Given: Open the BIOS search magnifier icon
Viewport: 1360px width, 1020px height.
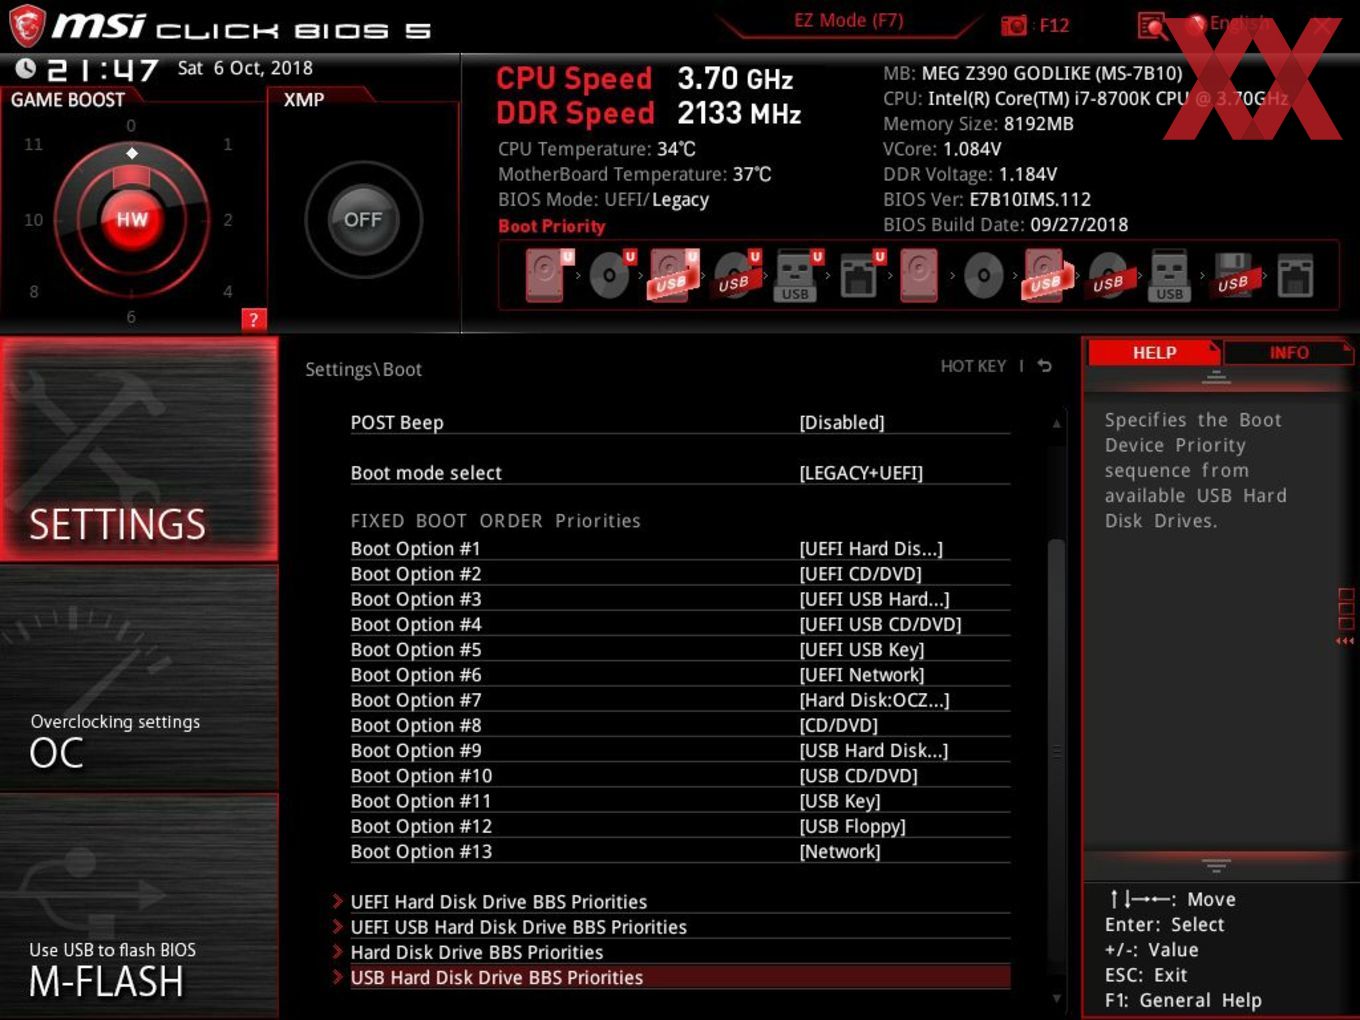Looking at the screenshot, I should click(1152, 25).
